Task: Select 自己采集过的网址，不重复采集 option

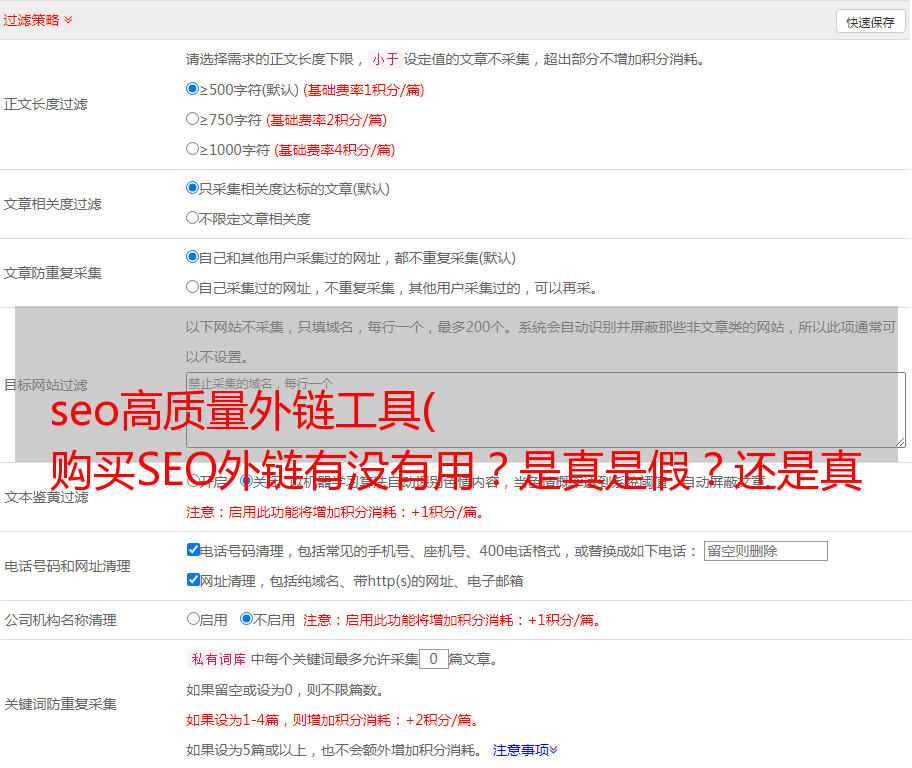Action: 193,287
